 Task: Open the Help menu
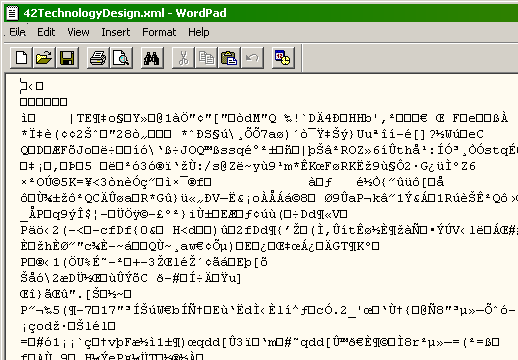click(199, 32)
